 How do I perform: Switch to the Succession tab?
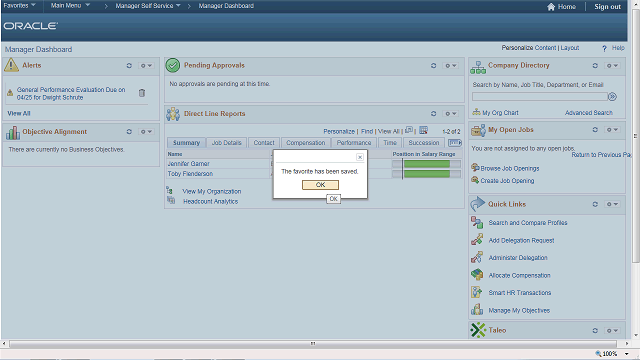(424, 142)
